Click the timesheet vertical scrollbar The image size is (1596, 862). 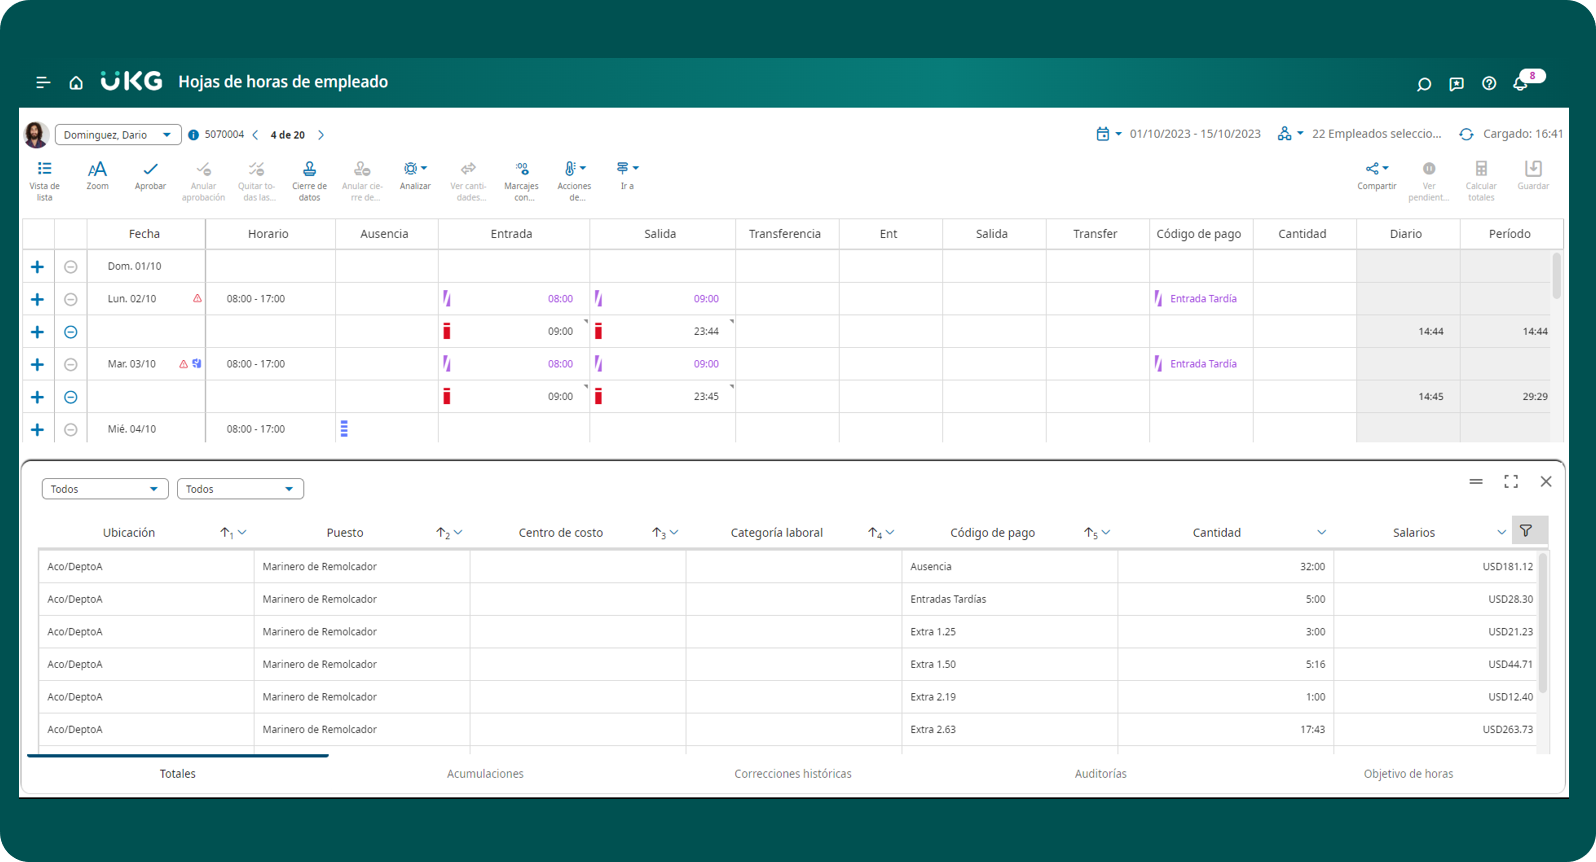[1556, 276]
